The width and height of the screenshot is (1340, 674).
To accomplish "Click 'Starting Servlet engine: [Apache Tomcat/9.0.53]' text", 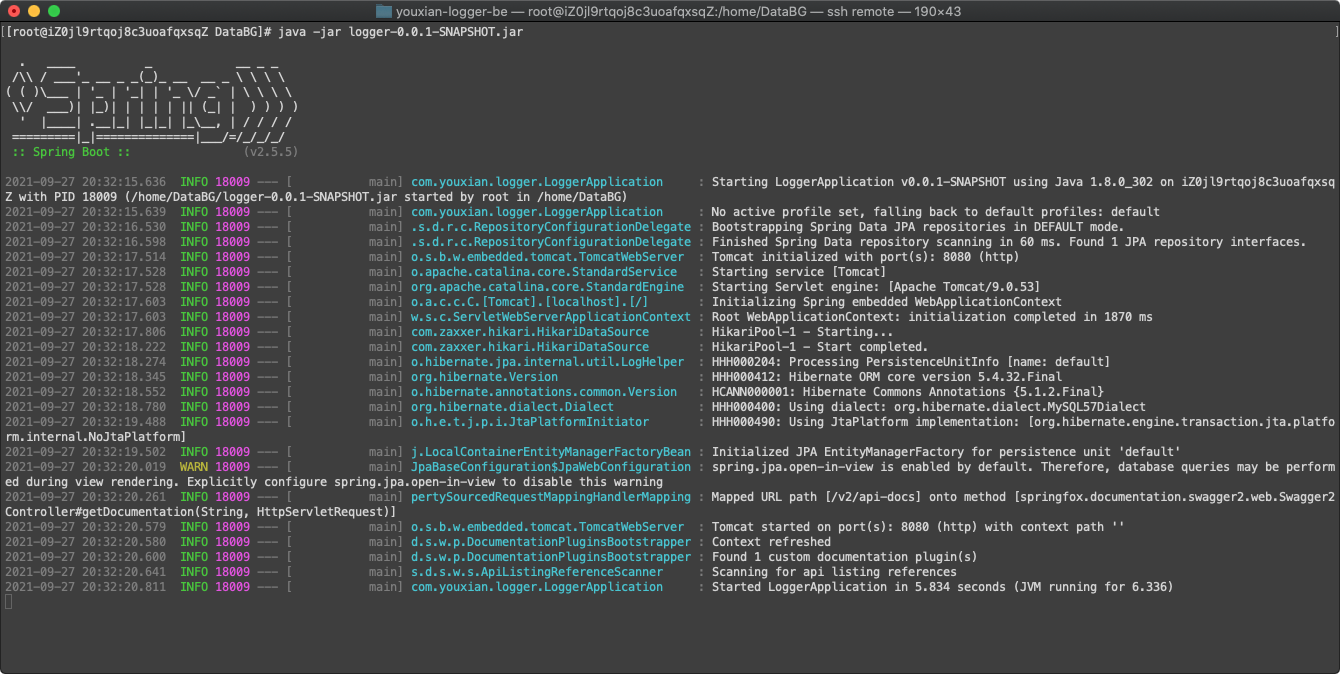I will 875,287.
